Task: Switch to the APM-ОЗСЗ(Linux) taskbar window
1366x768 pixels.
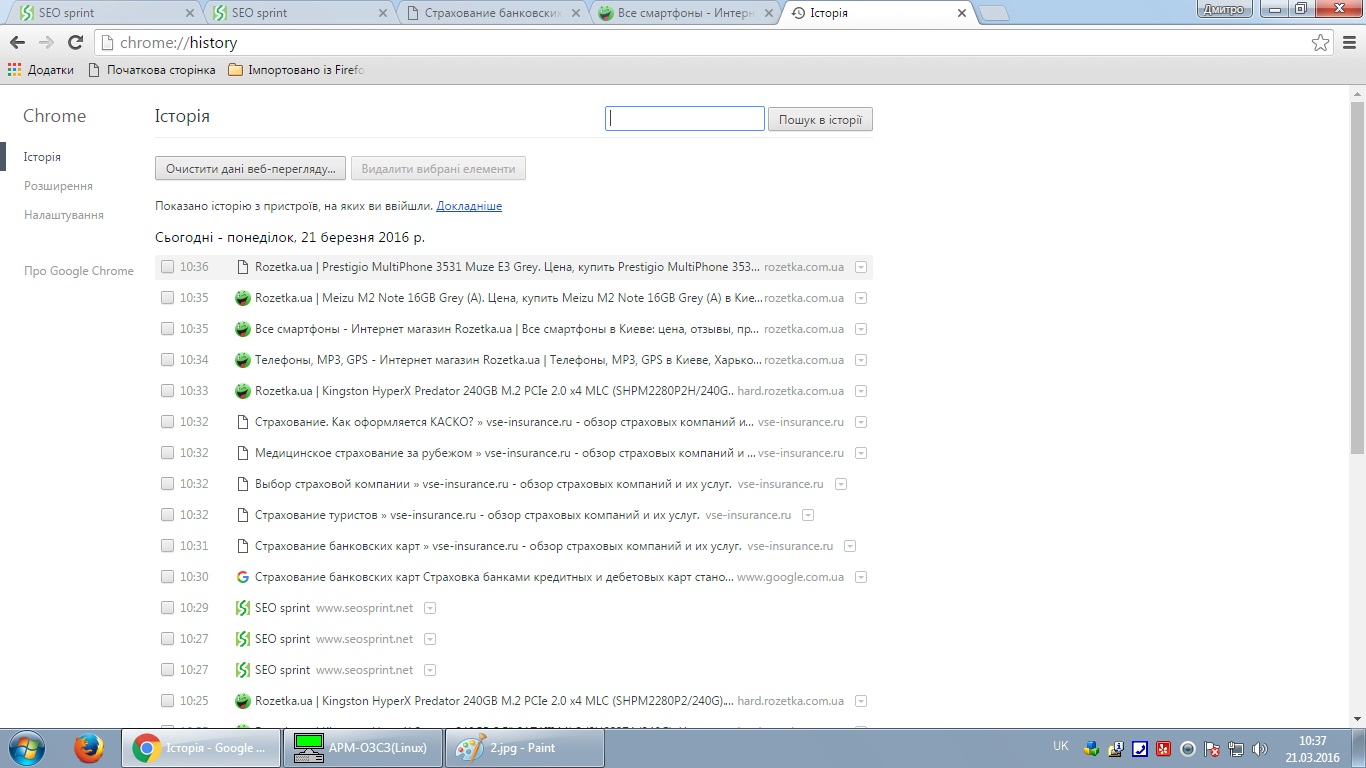Action: click(x=363, y=748)
